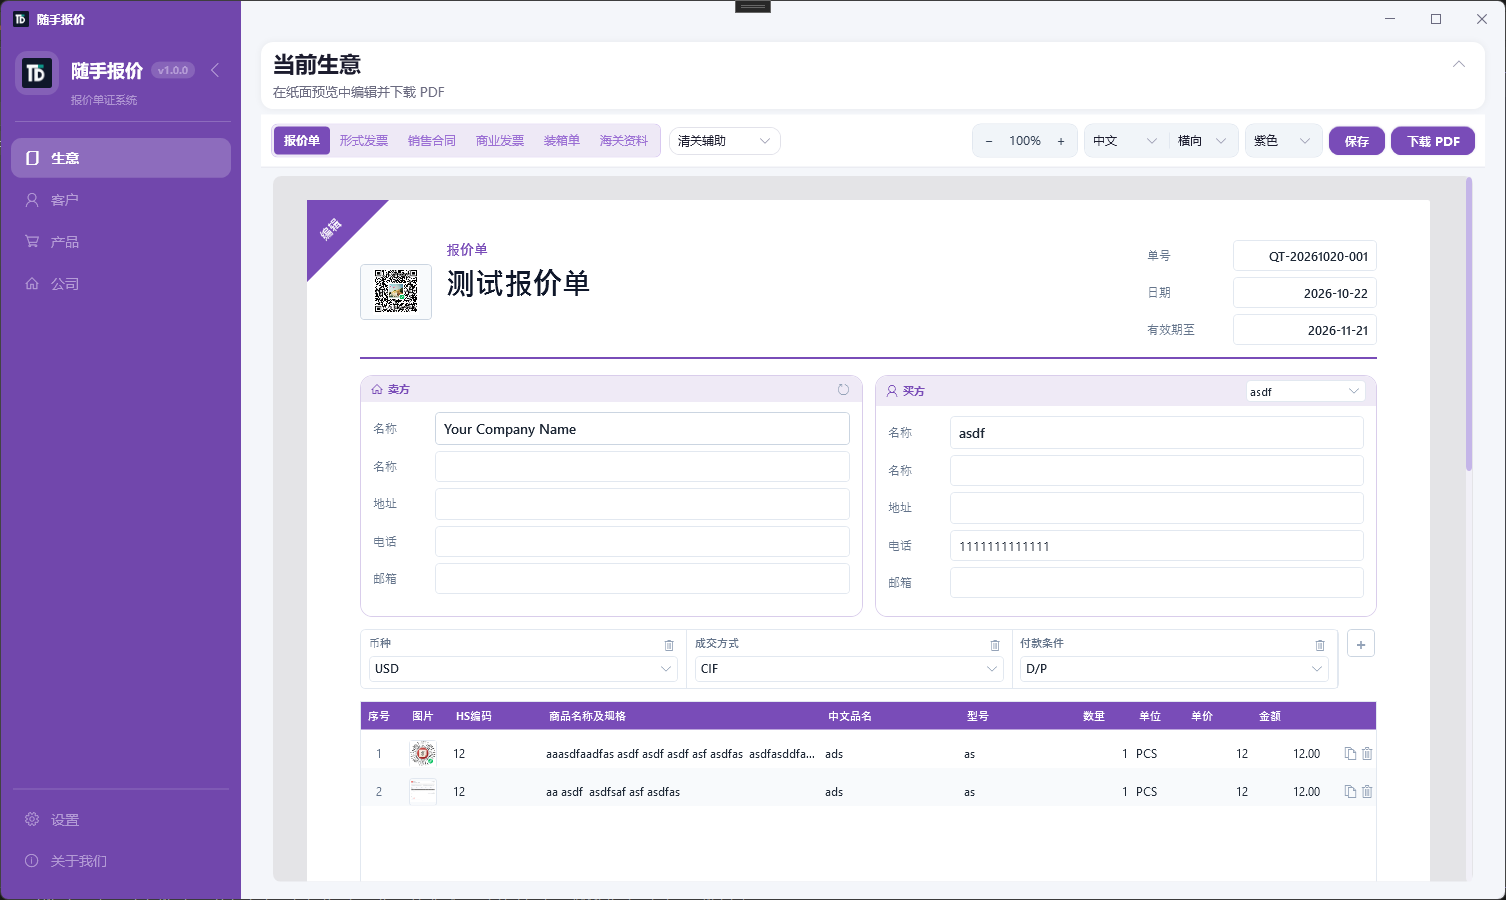Click the buyer phone field 1111111111111
Screen dimensions: 1506x900
(1157, 546)
